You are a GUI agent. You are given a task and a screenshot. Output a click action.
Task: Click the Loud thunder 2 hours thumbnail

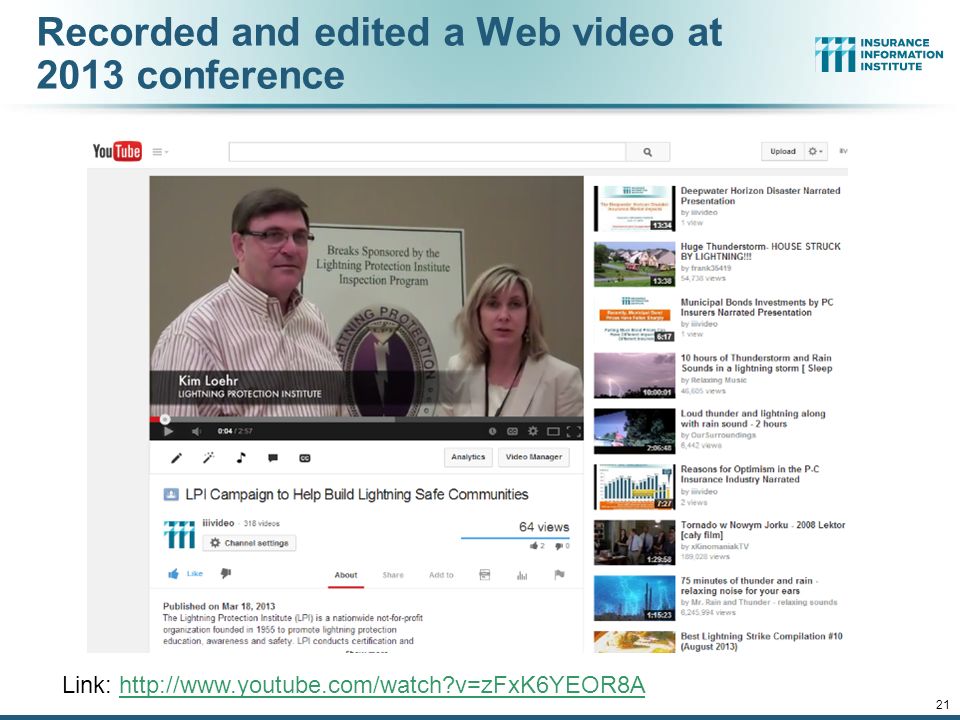coord(634,431)
